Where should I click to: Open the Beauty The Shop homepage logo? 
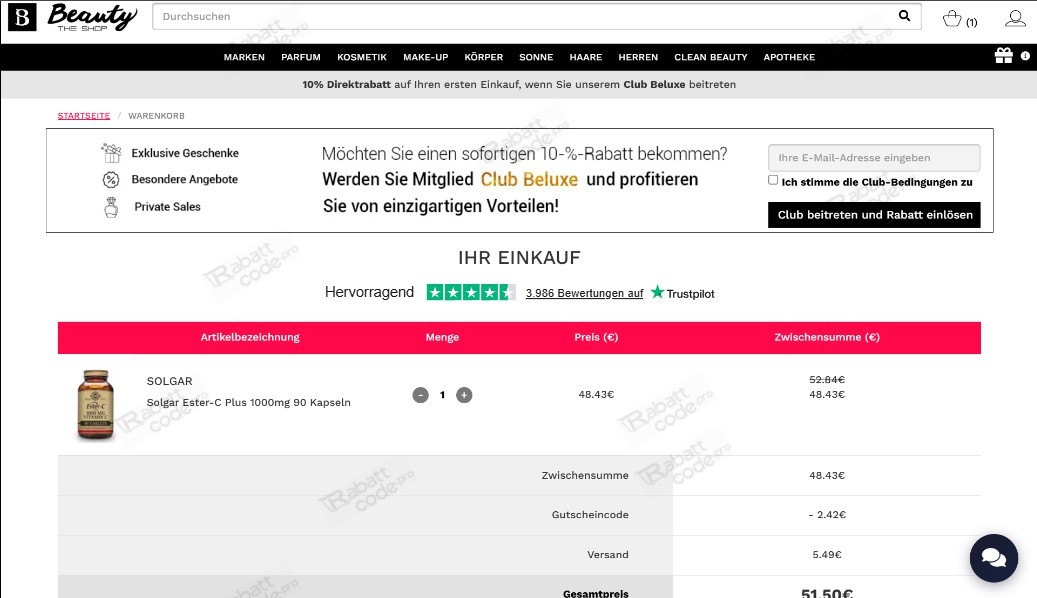[92, 17]
